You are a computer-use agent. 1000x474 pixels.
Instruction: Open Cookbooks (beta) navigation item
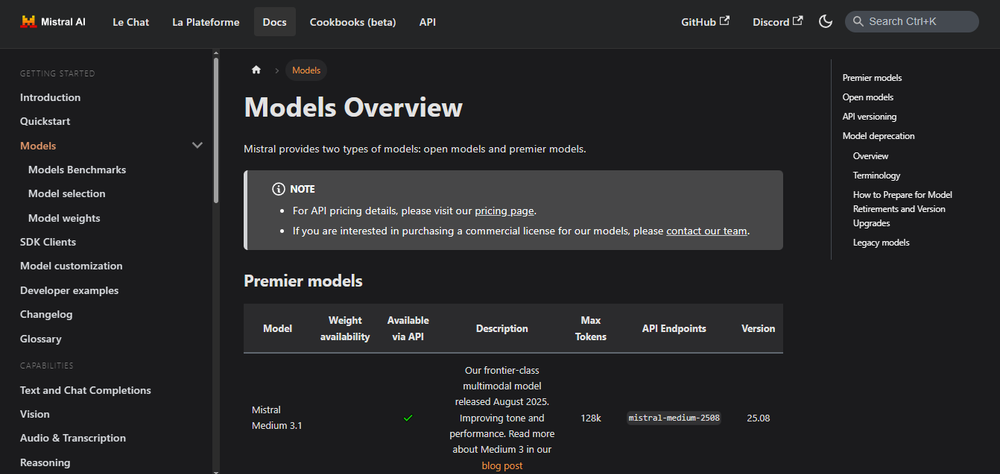(353, 22)
